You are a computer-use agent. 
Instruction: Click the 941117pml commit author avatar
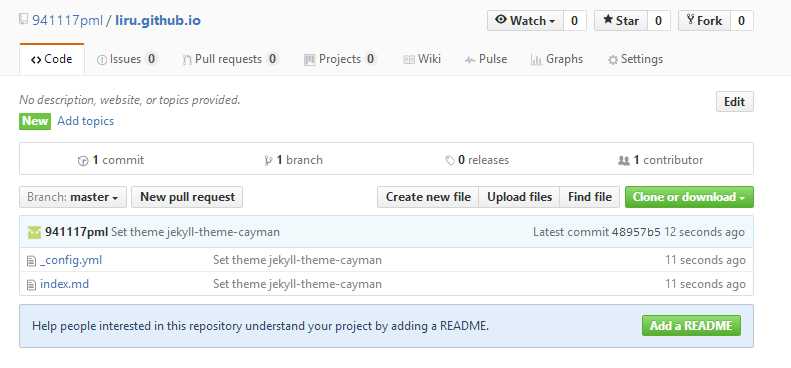tap(34, 232)
